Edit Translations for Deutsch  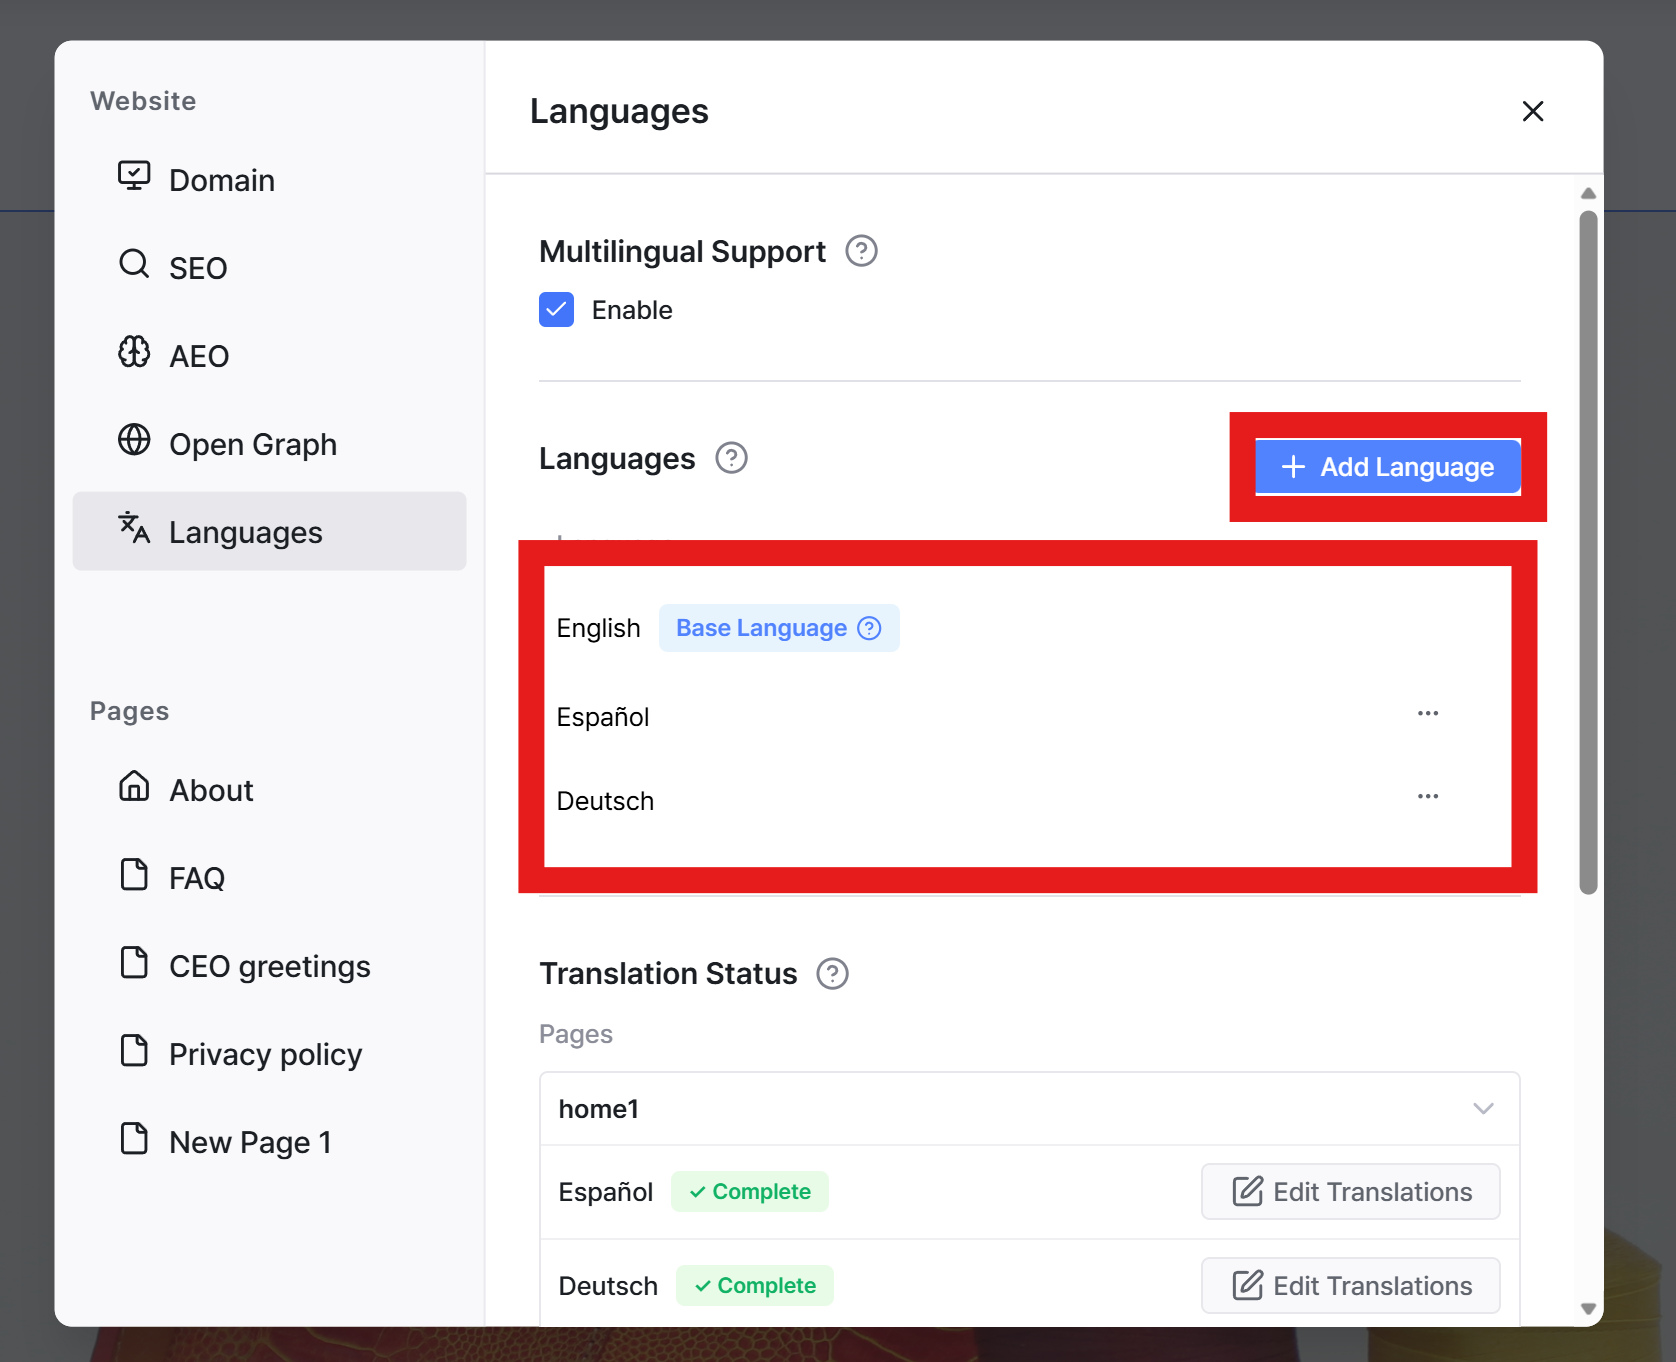(1350, 1285)
